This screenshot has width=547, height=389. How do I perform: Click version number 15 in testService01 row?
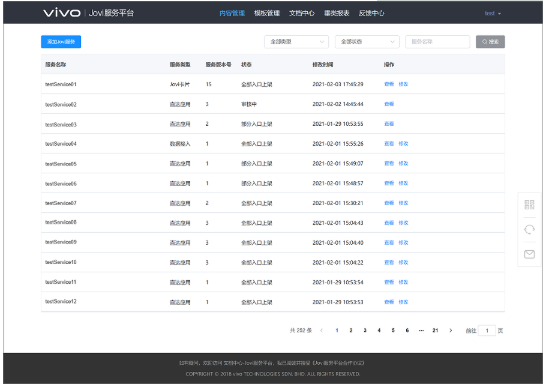(x=209, y=84)
